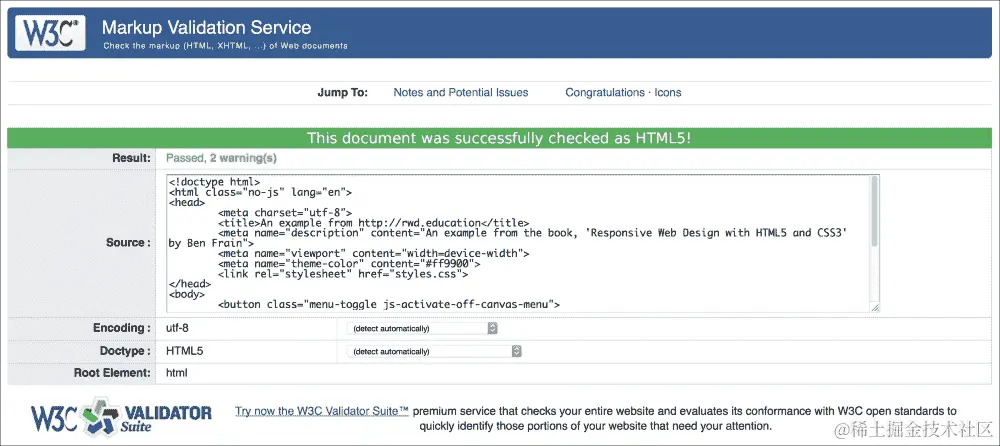Open the Encoding detect automatically dropdown
1000x446 pixels.
[x=422, y=328]
